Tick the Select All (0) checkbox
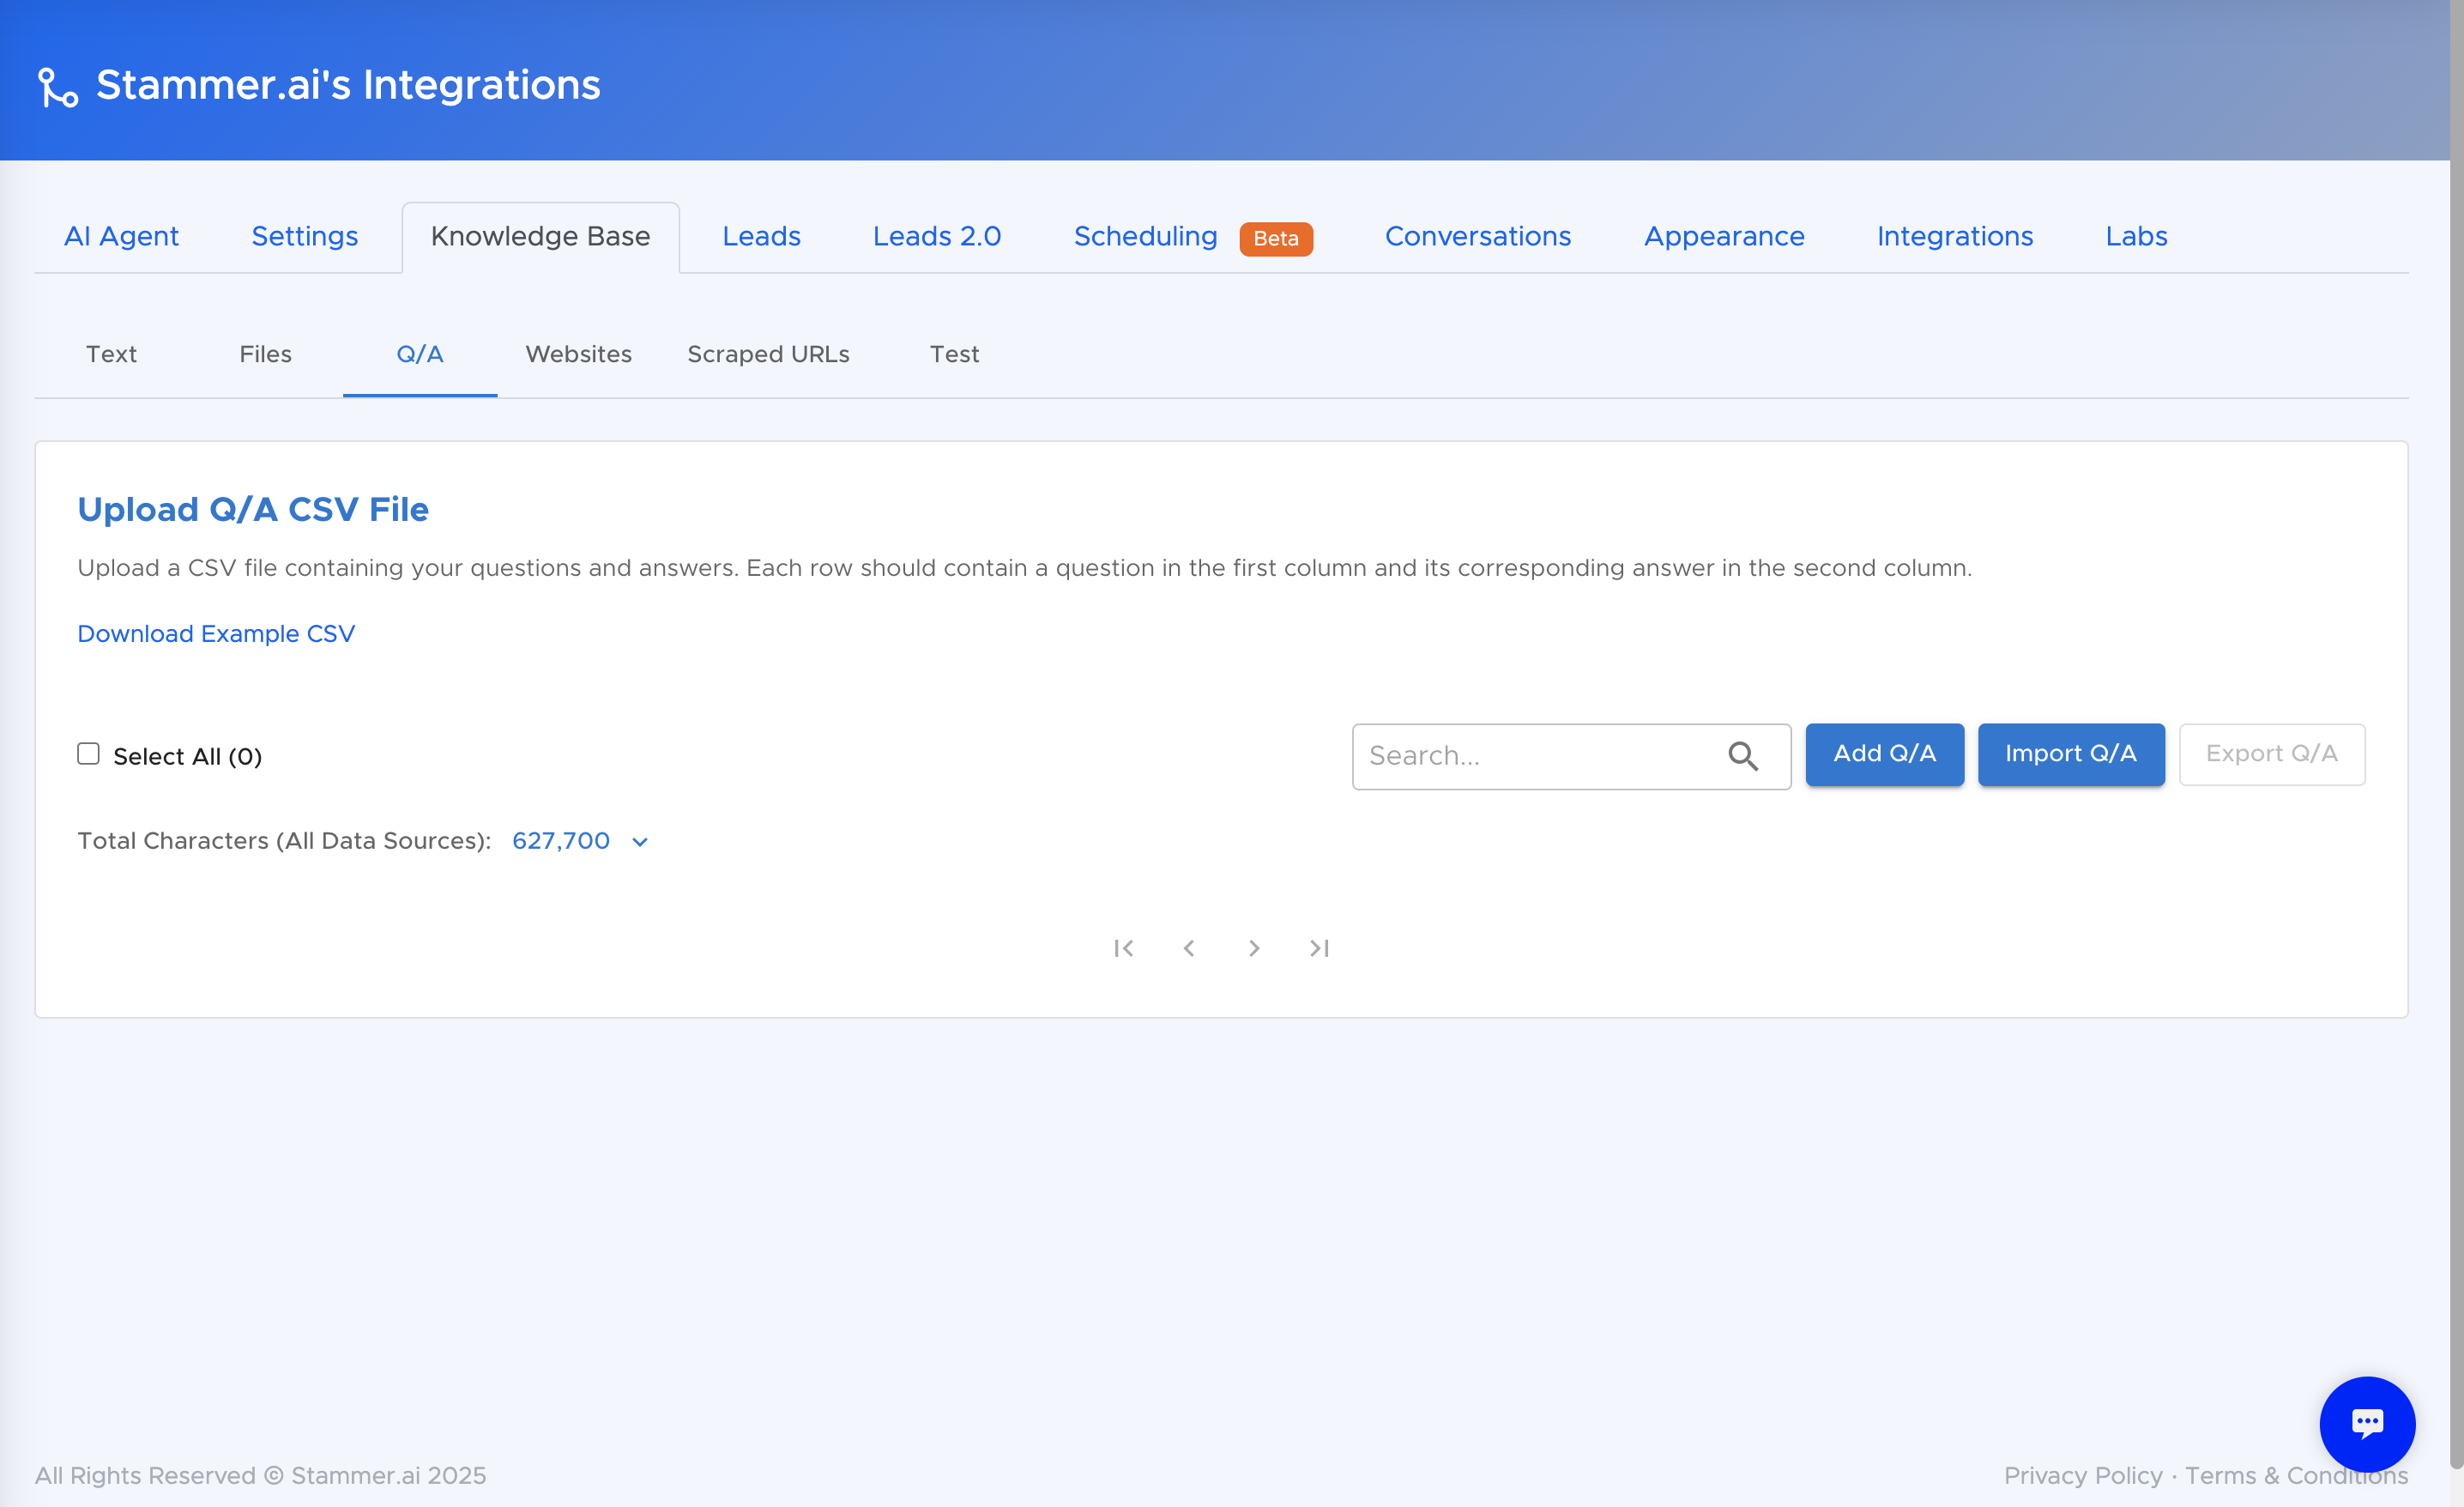Viewport: 2464px width, 1507px height. (89, 754)
